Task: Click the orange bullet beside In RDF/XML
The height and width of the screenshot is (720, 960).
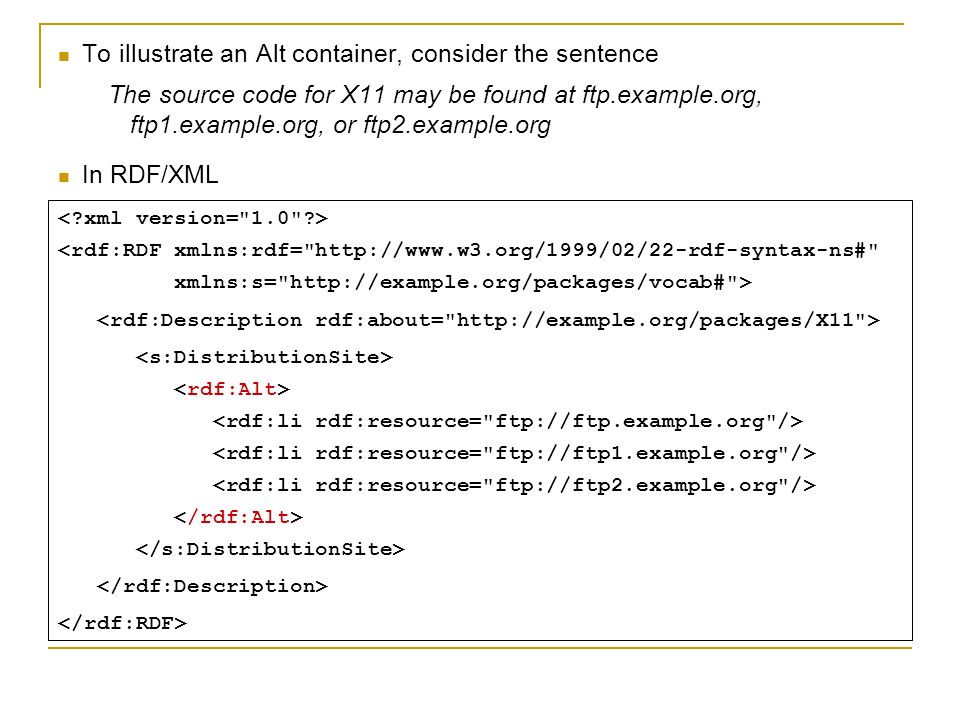Action: (64, 178)
